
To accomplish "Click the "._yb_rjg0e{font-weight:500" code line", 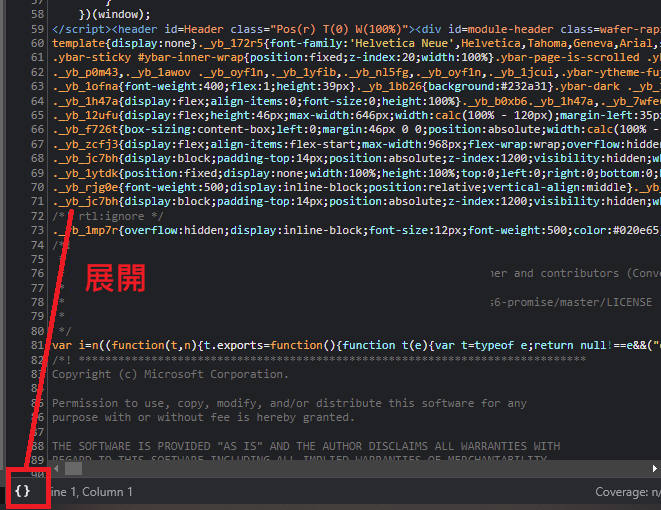I will point(356,187).
